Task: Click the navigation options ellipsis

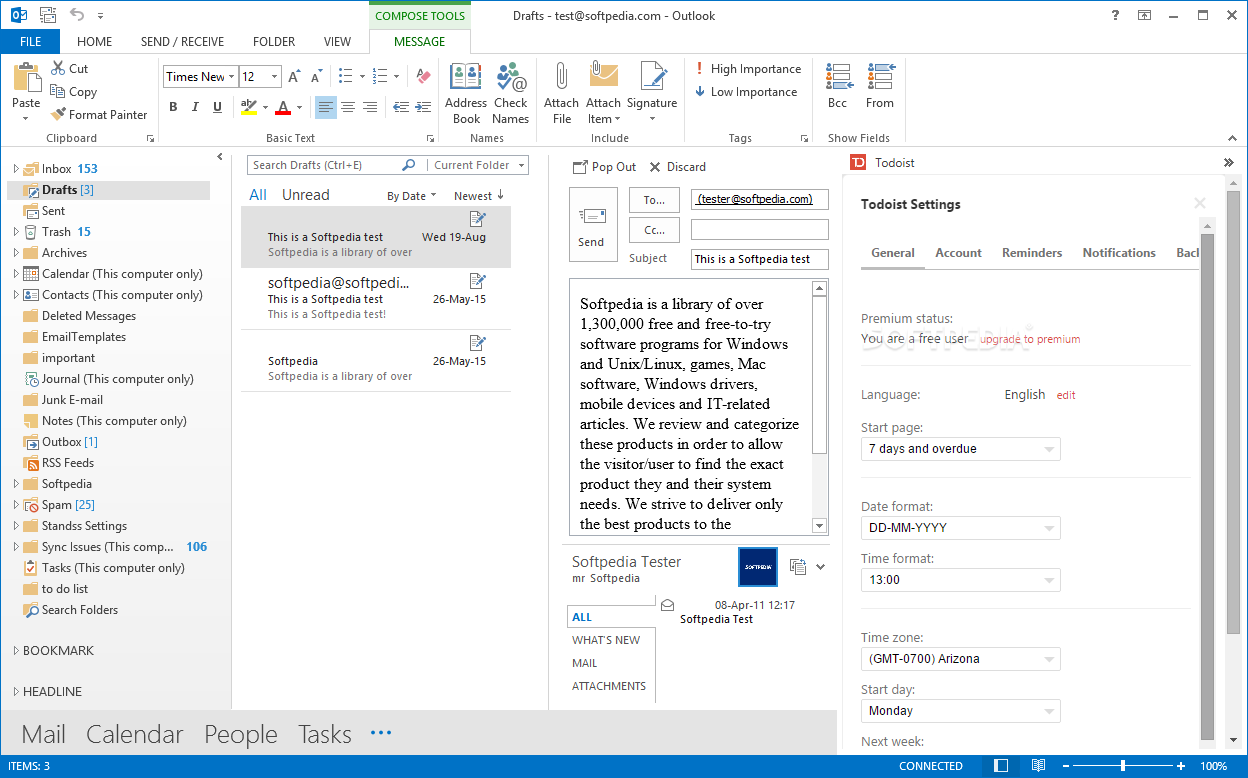Action: coord(381,733)
